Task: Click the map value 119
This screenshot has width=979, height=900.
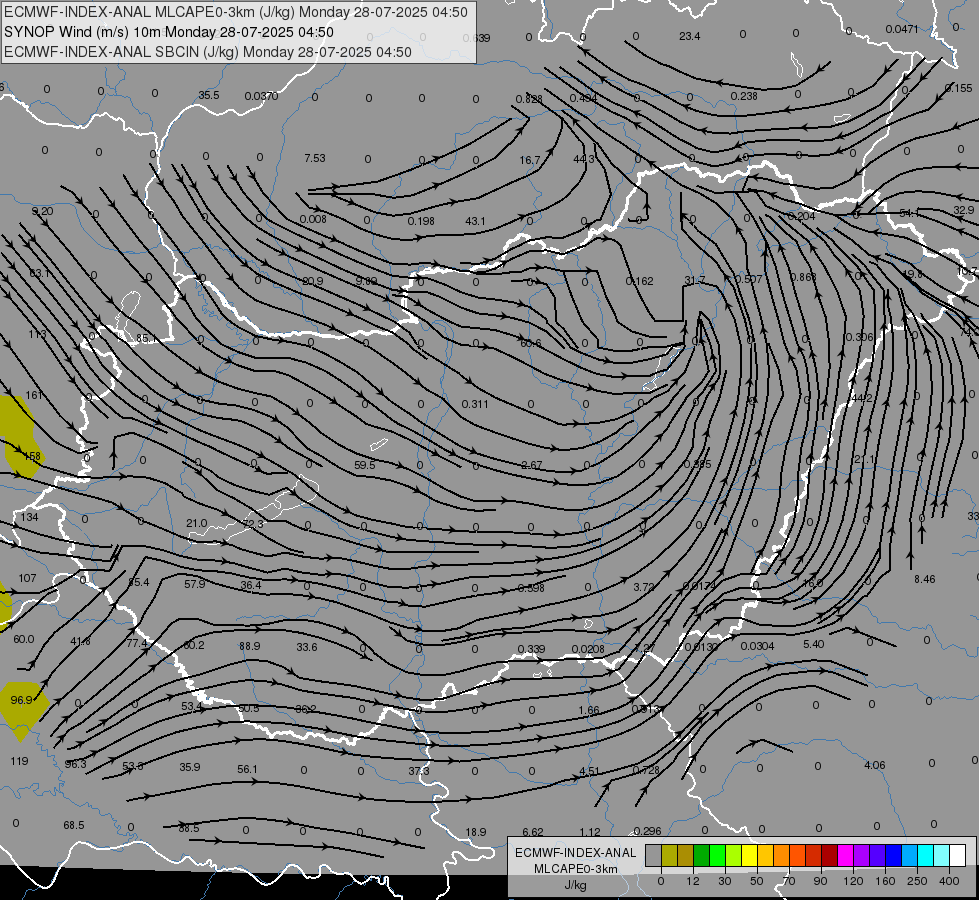Action: 19,761
